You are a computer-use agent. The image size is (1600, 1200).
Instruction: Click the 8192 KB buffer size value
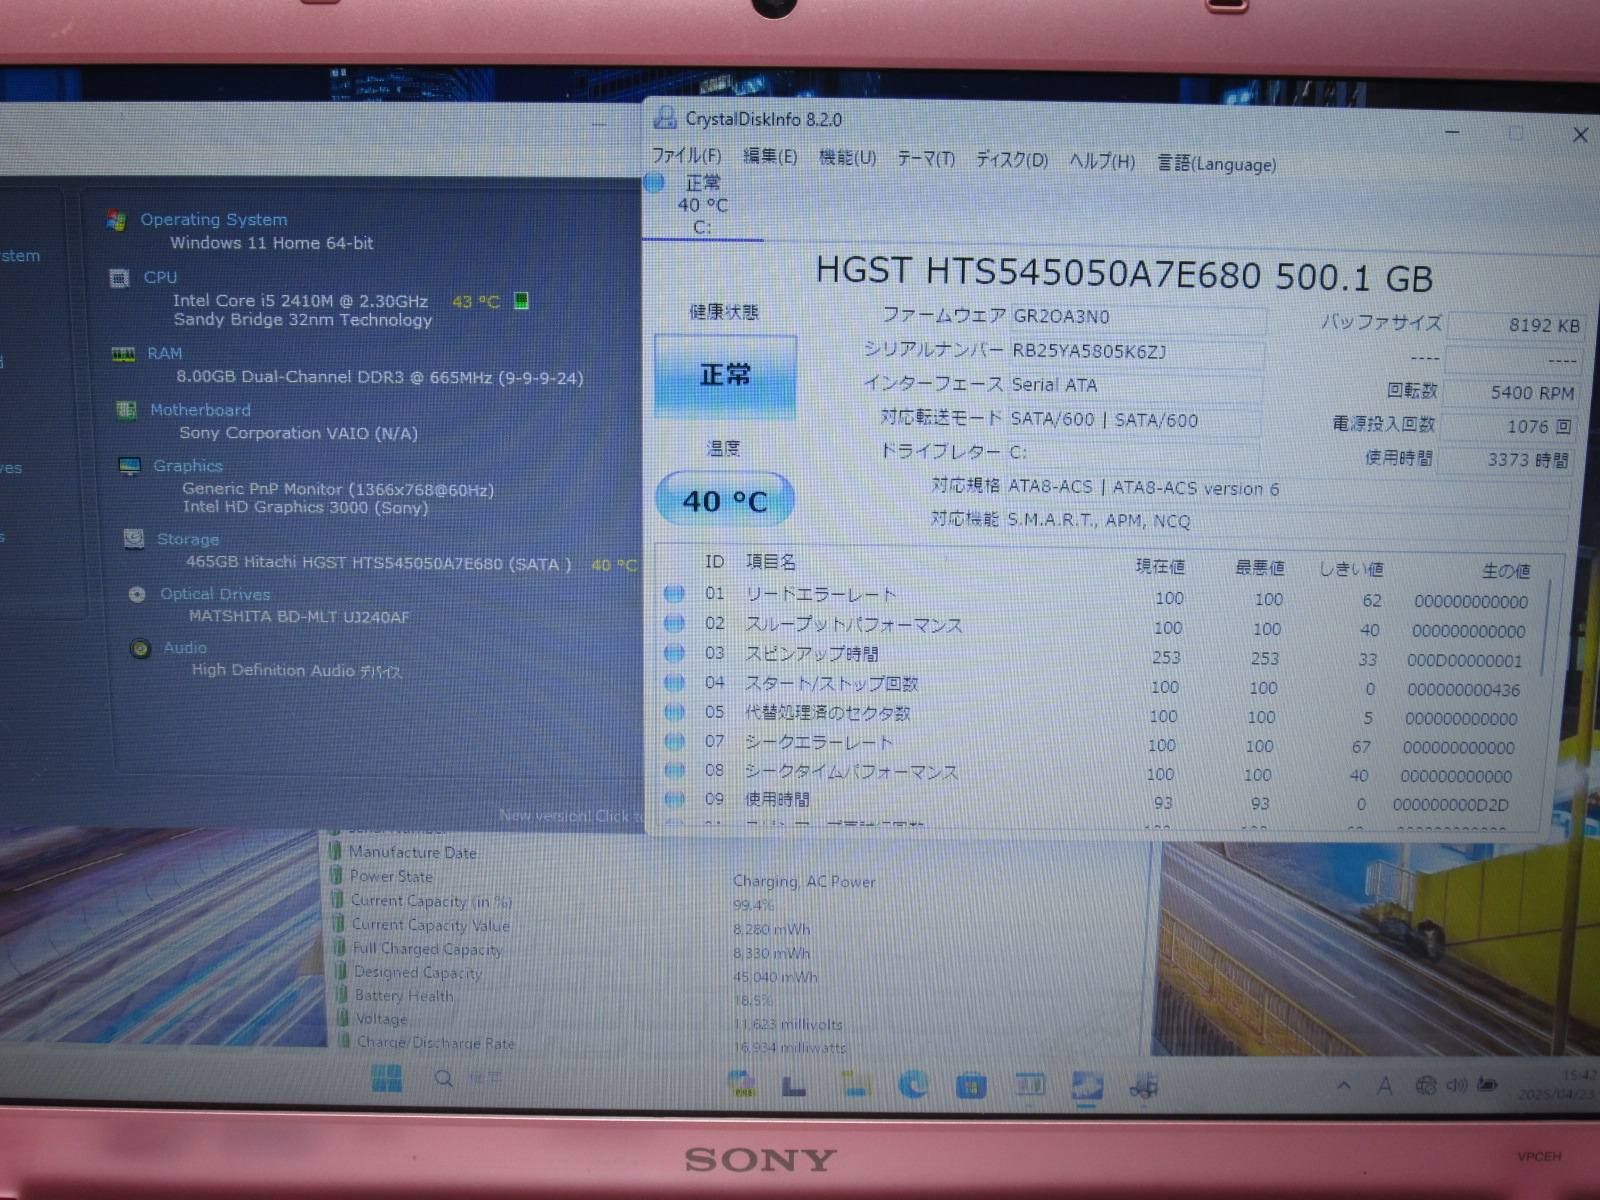(x=1515, y=325)
